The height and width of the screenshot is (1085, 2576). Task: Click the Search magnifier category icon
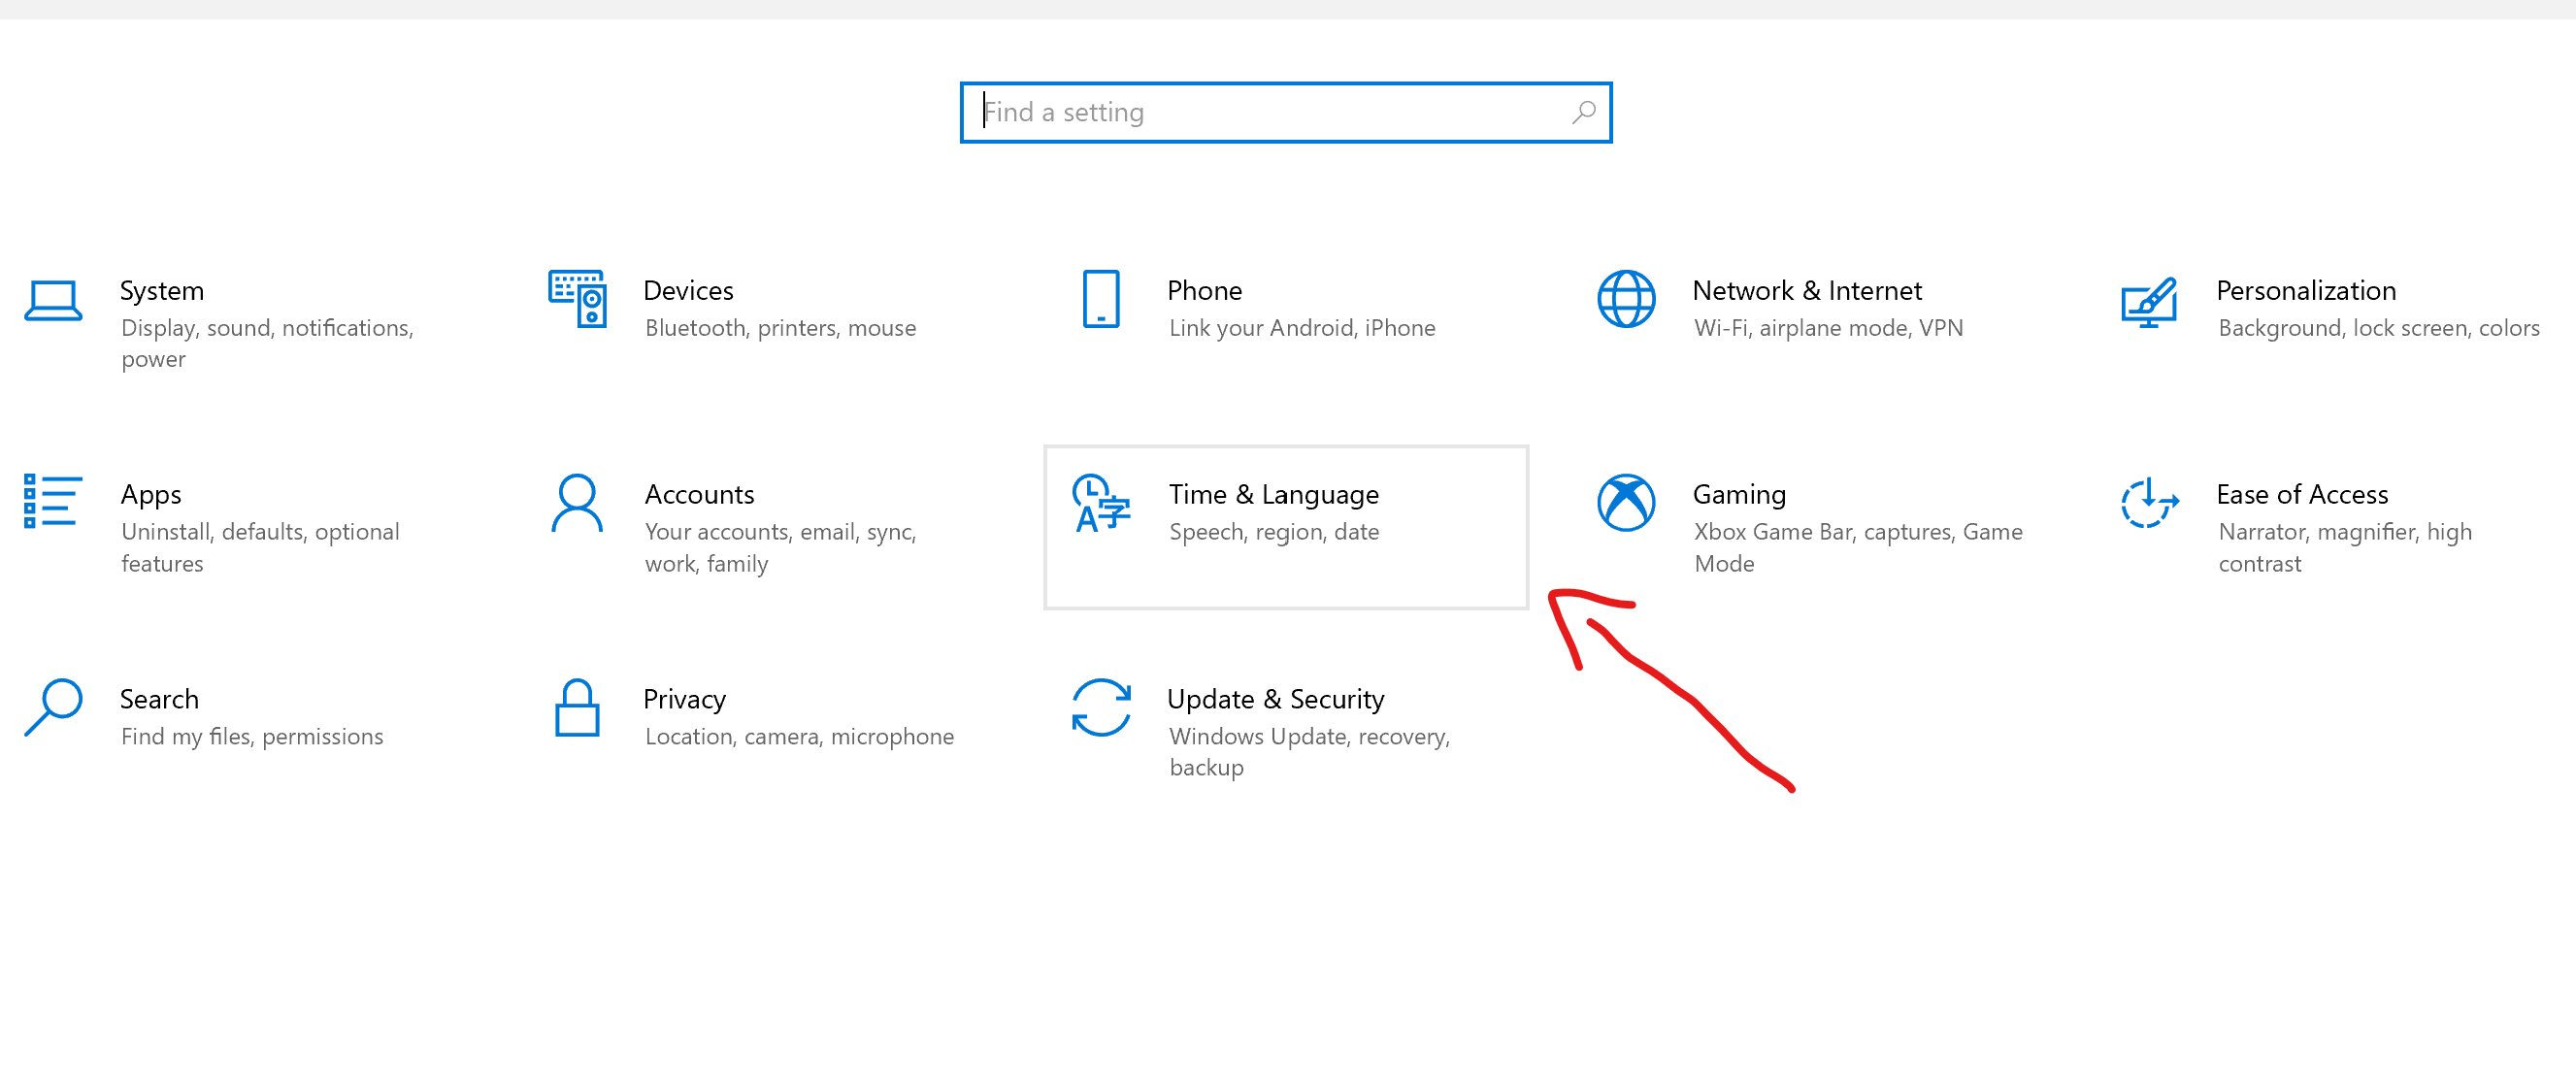[53, 707]
